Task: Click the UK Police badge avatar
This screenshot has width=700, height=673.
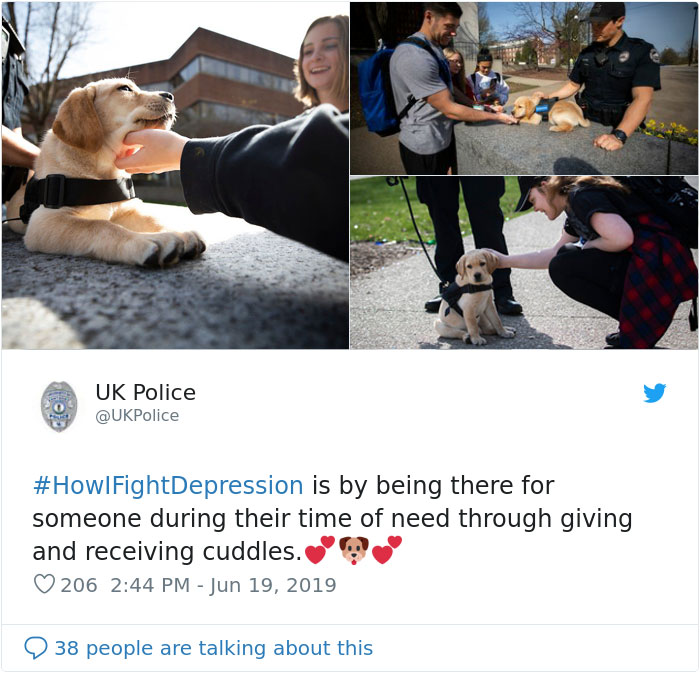Action: pyautogui.click(x=59, y=406)
